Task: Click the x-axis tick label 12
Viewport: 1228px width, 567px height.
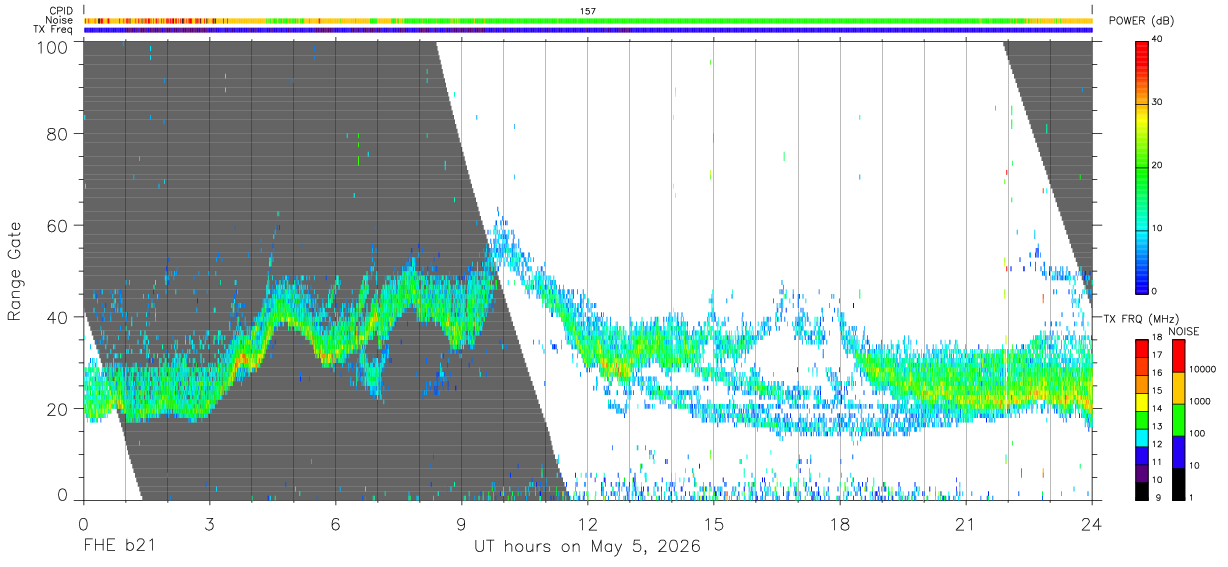Action: (x=588, y=525)
